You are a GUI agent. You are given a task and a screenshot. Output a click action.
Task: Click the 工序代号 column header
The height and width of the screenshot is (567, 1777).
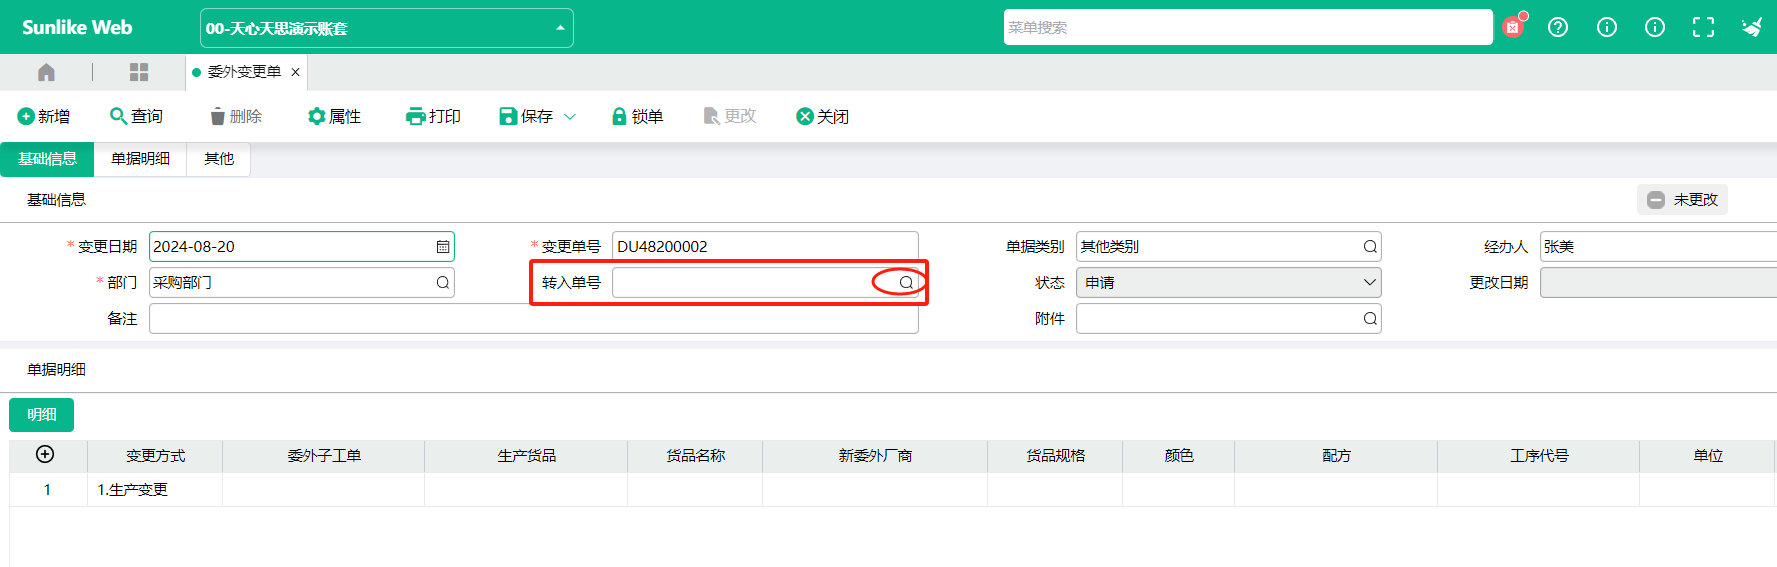1539,456
